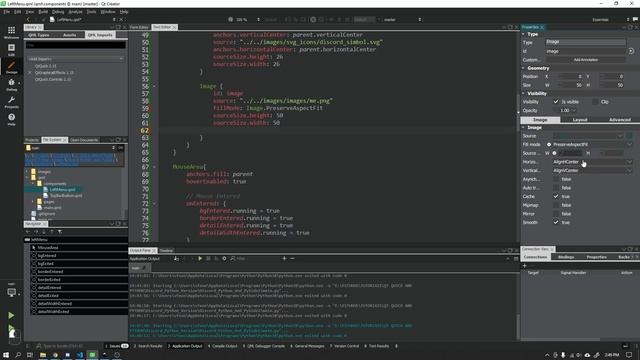The height and width of the screenshot is (360, 640).
Task: Select borderEntered in navigator
Action: (51, 271)
